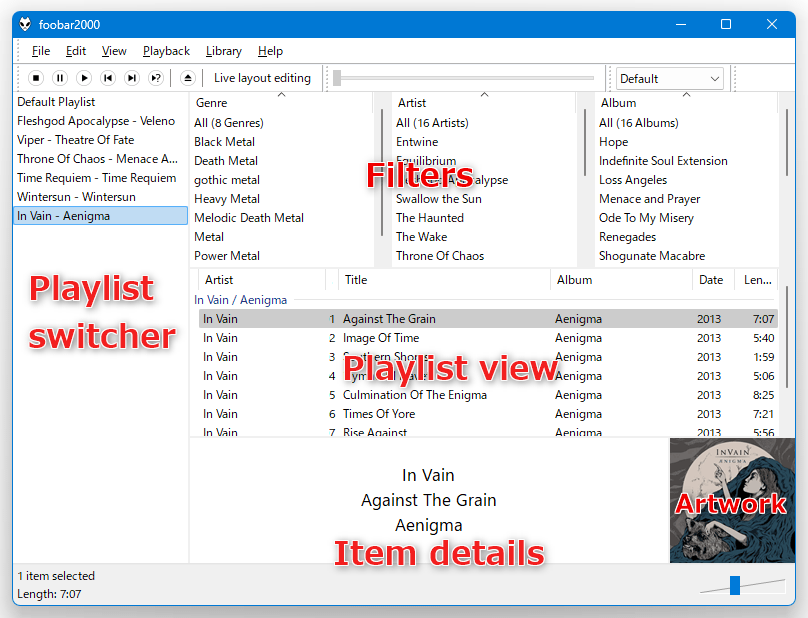Click the seek bar thumb
The width and height of the screenshot is (808, 618).
(337, 78)
